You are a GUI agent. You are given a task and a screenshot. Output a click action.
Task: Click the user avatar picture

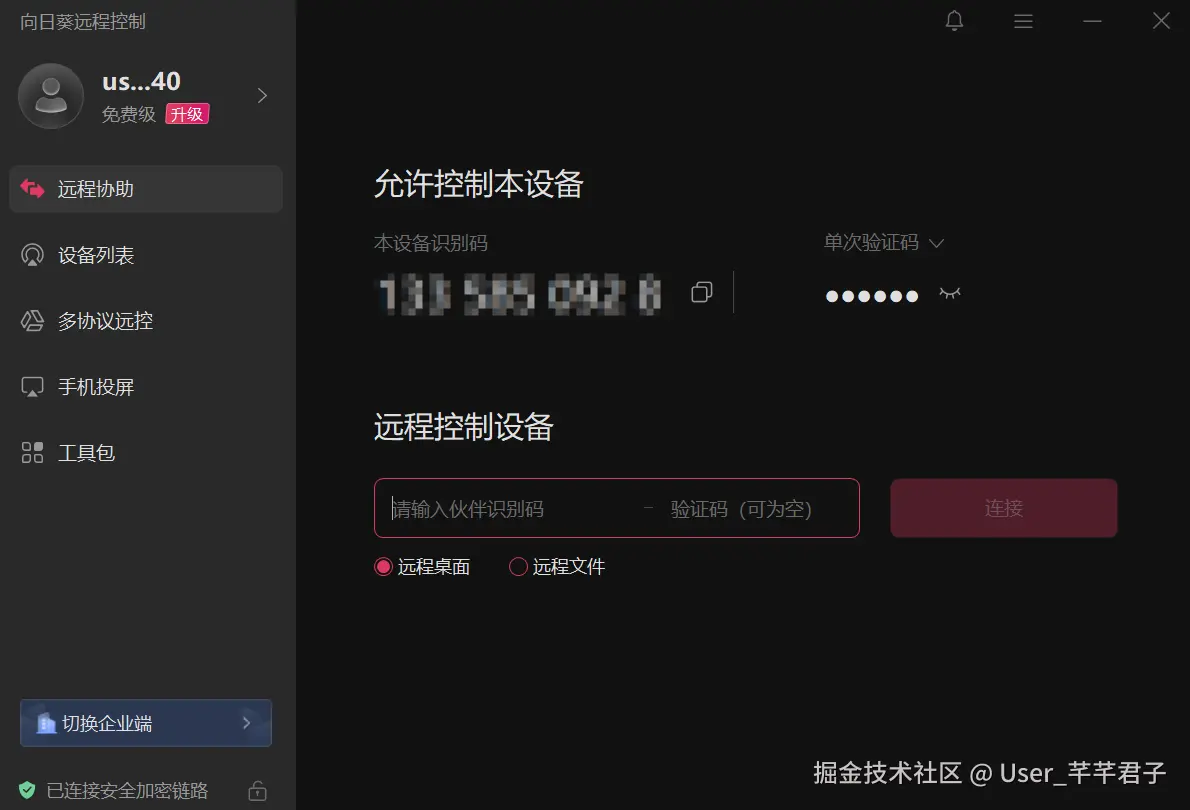coord(51,96)
